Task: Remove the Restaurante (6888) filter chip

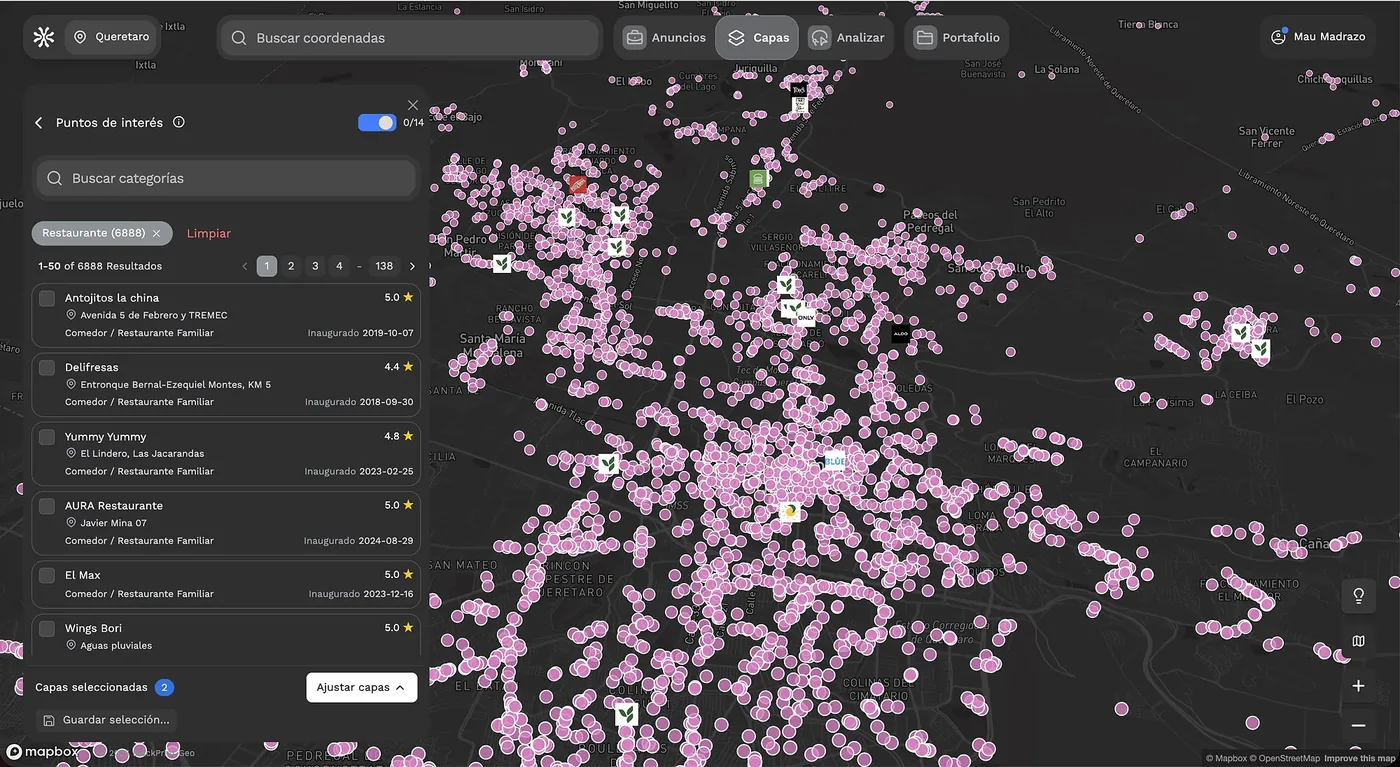Action: click(156, 233)
